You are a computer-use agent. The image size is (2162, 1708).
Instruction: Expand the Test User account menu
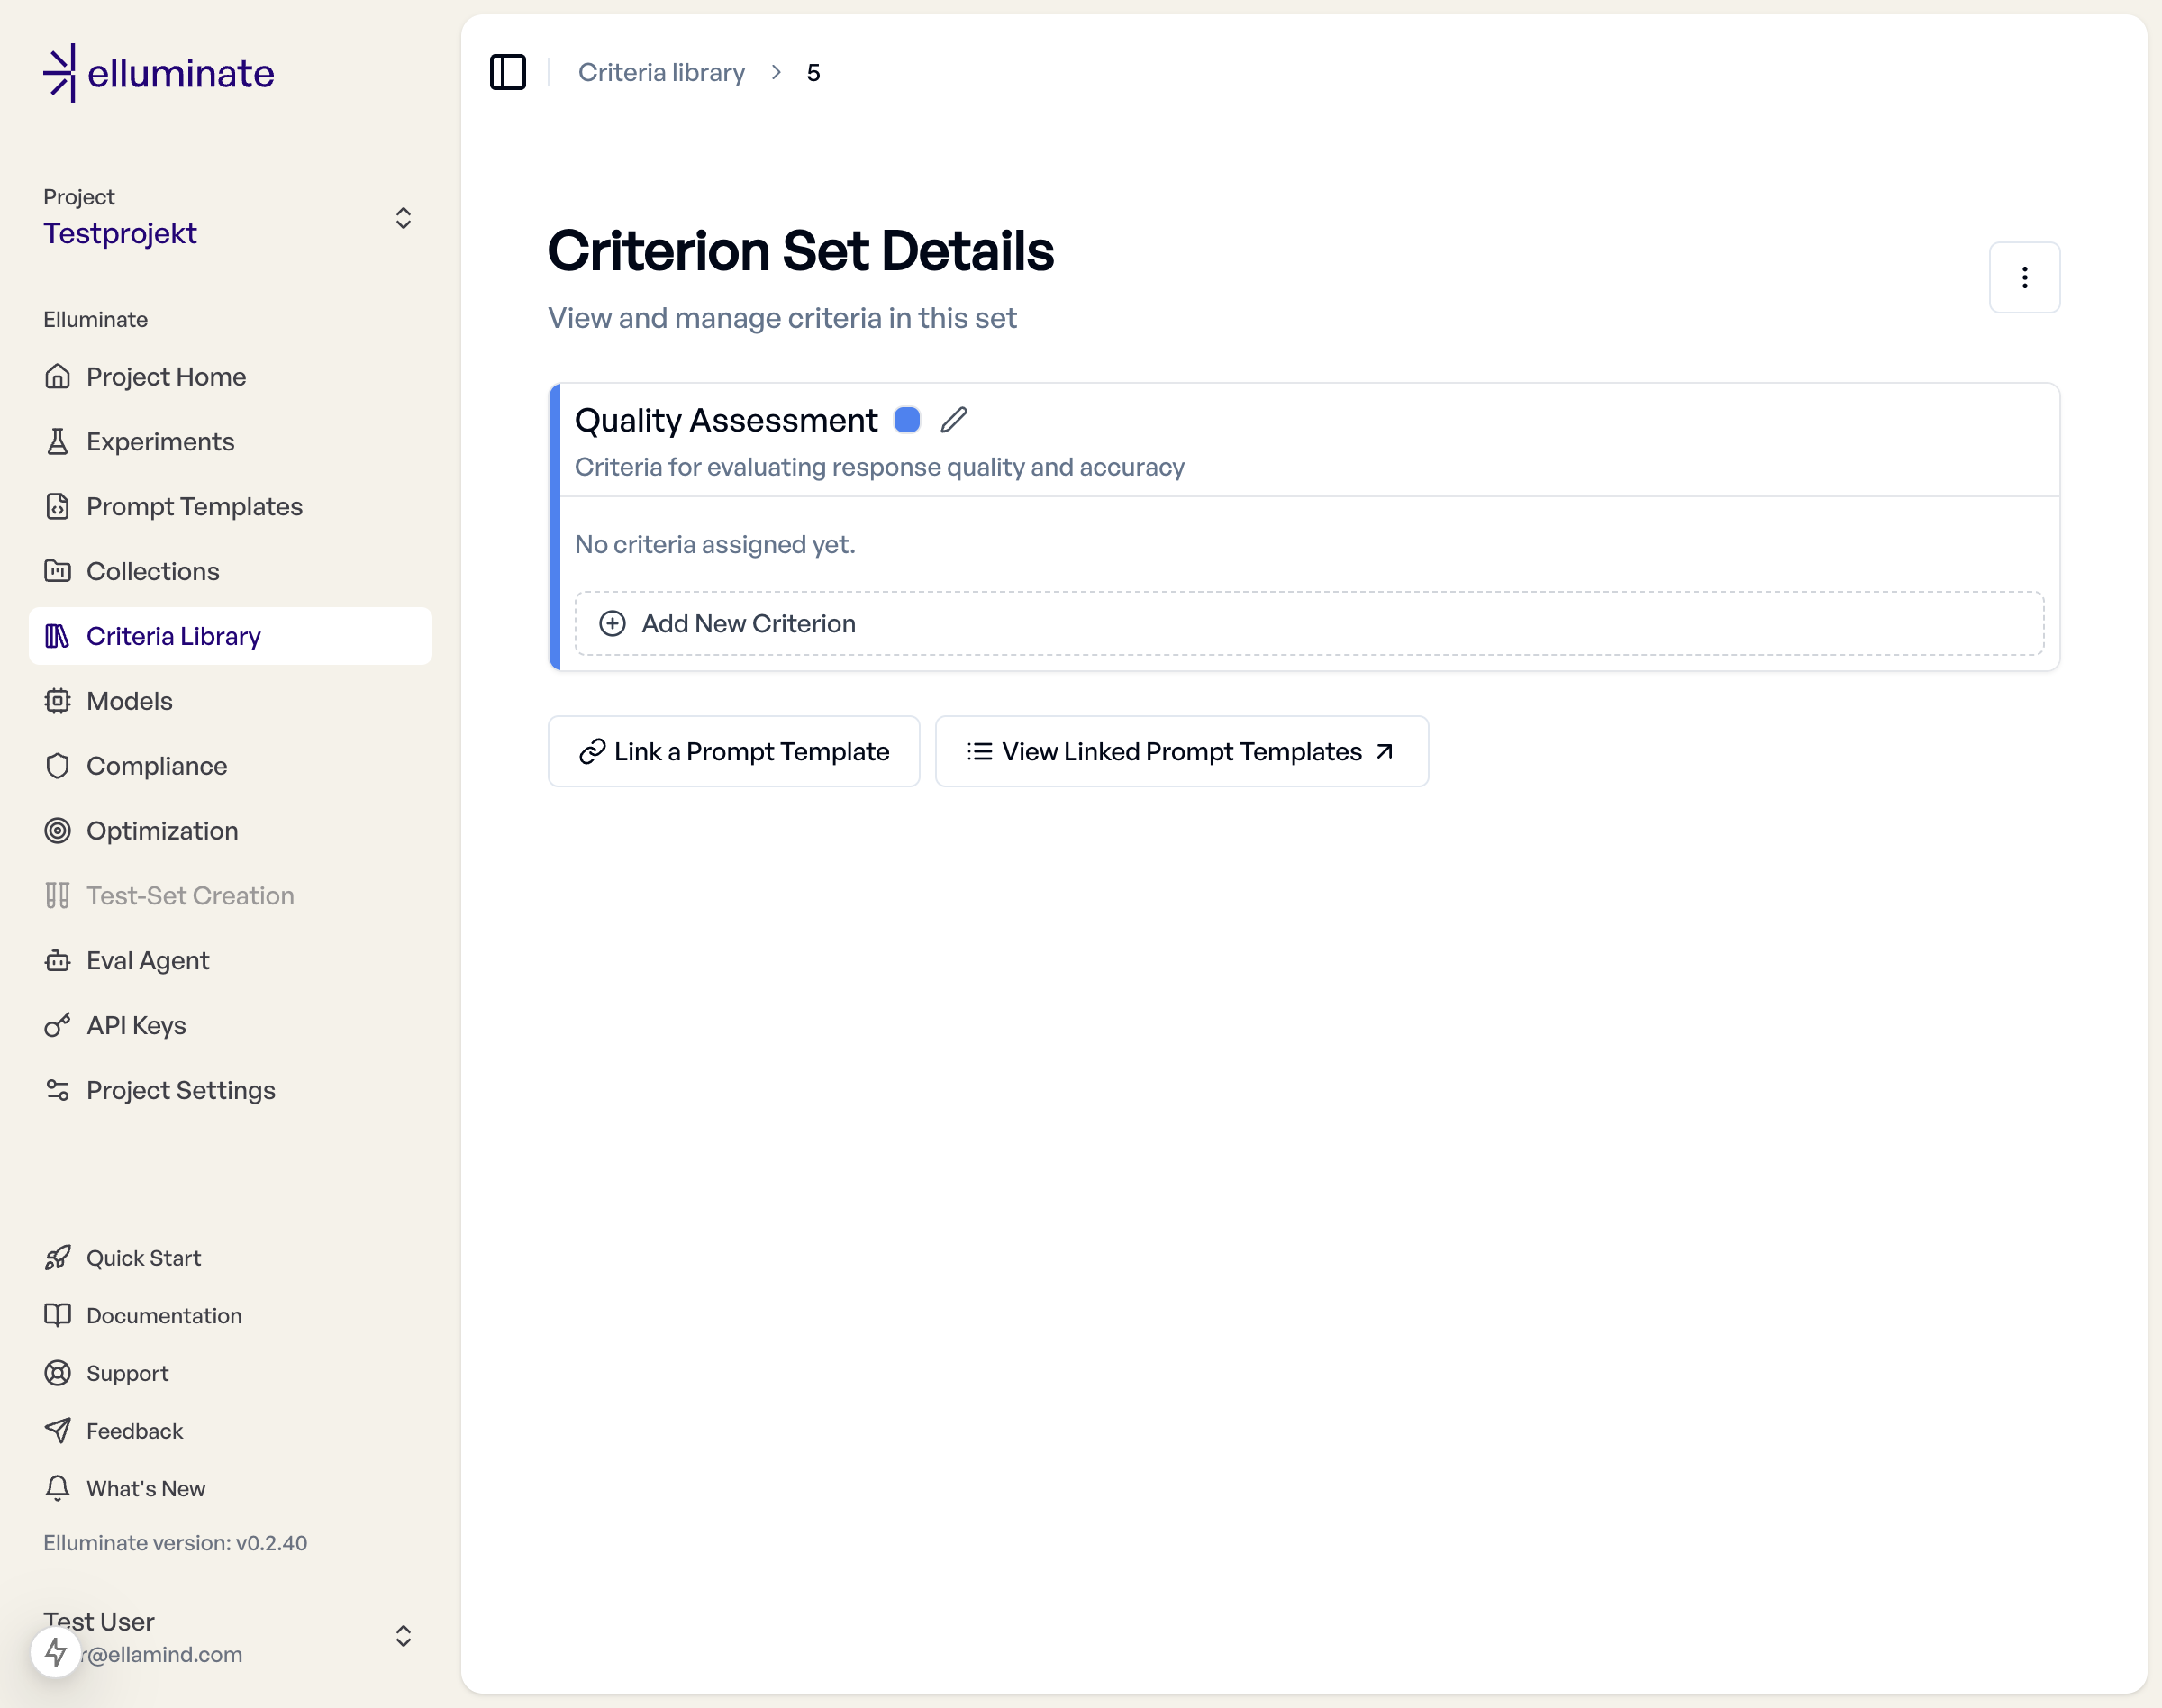[x=403, y=1636]
